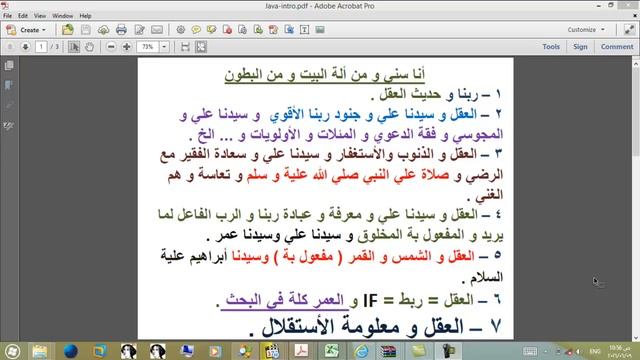Image resolution: width=640 pixels, height=360 pixels.
Task: Show page thumbnails in left panel
Action: (9, 65)
